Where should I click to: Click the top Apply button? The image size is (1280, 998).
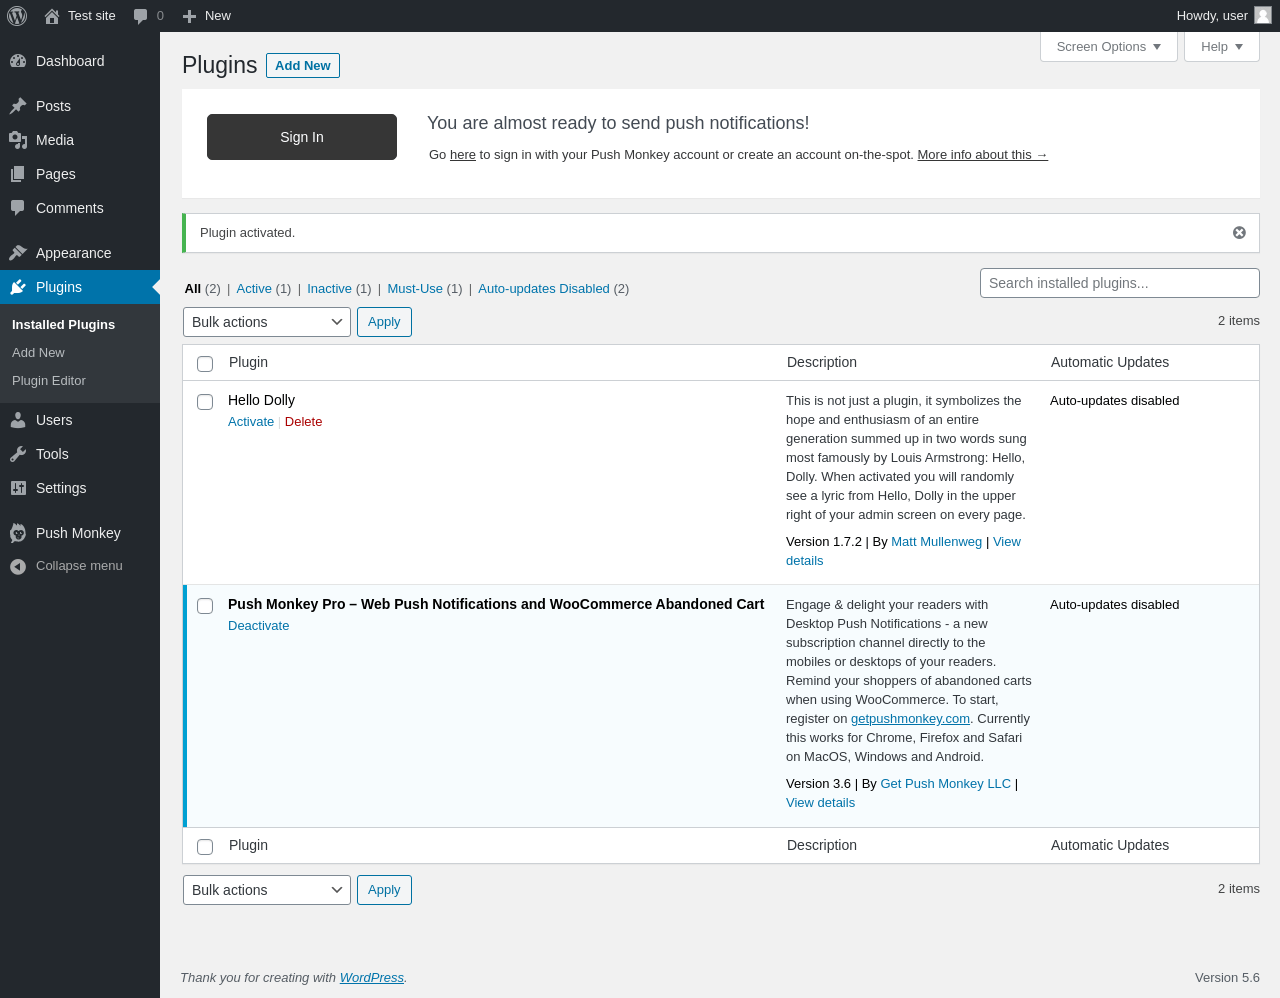coord(384,322)
